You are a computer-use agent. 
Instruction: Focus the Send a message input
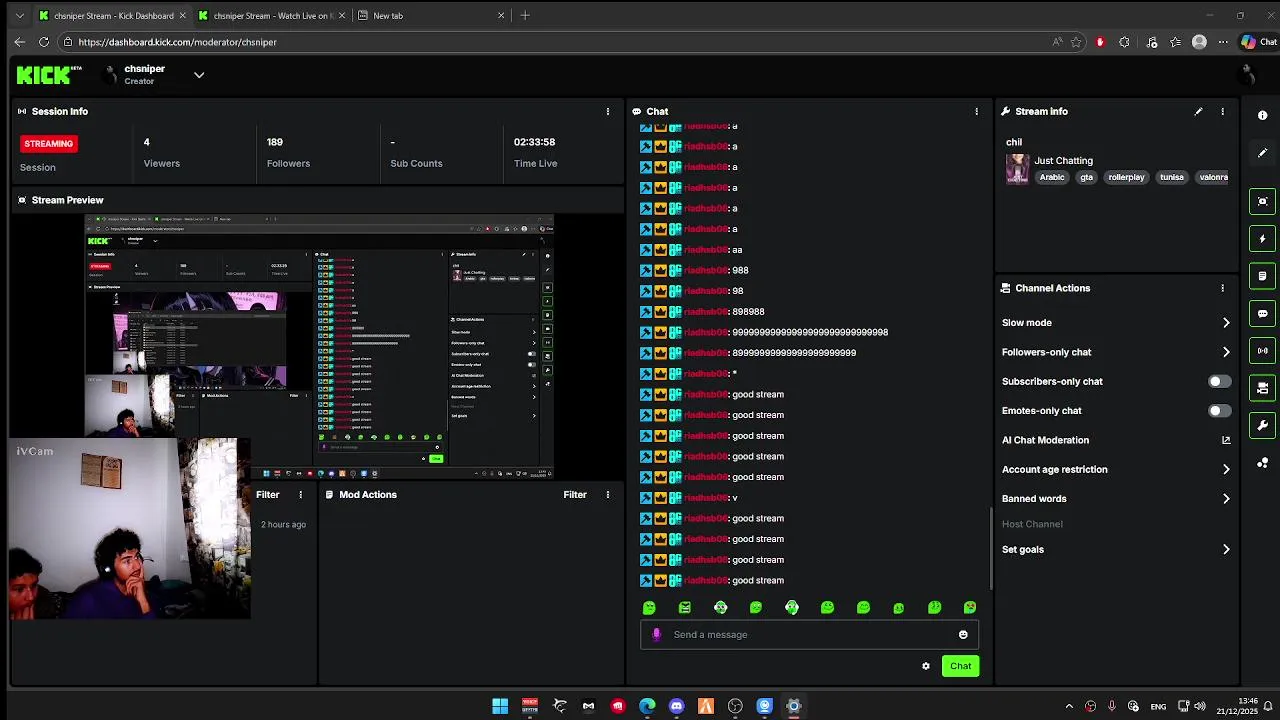(808, 634)
